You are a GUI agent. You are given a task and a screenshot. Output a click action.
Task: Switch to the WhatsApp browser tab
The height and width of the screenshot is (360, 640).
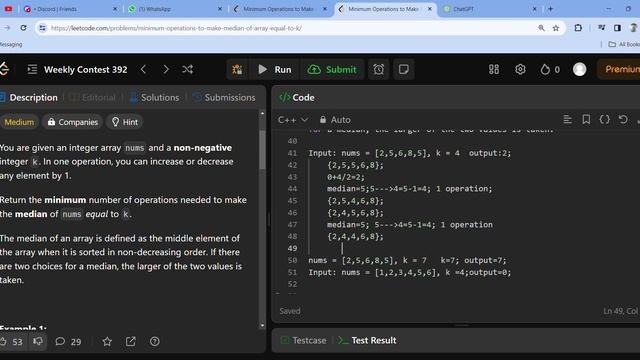point(176,9)
